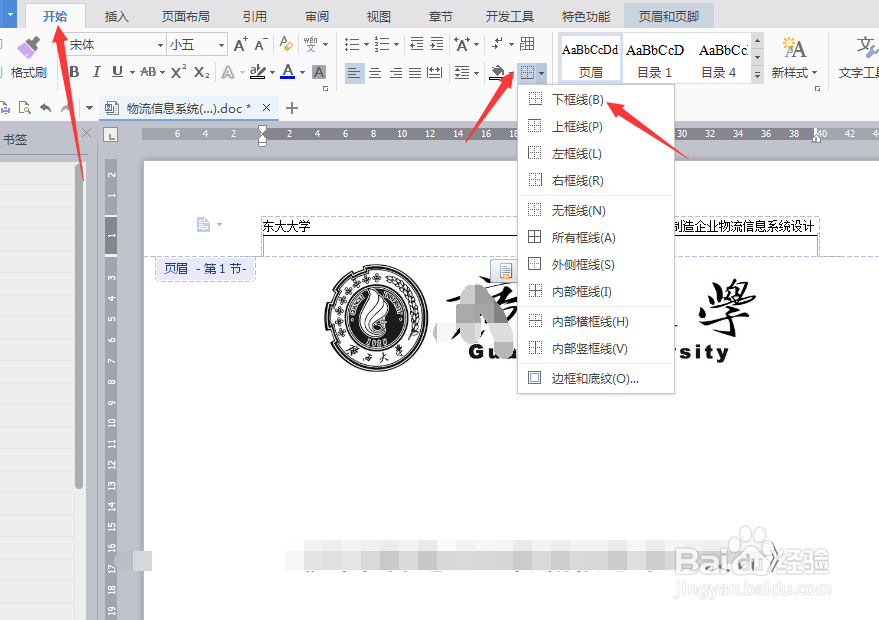Screen dimensions: 879x620
Task: Expand the Borders dropdown arrow
Action: [541, 73]
